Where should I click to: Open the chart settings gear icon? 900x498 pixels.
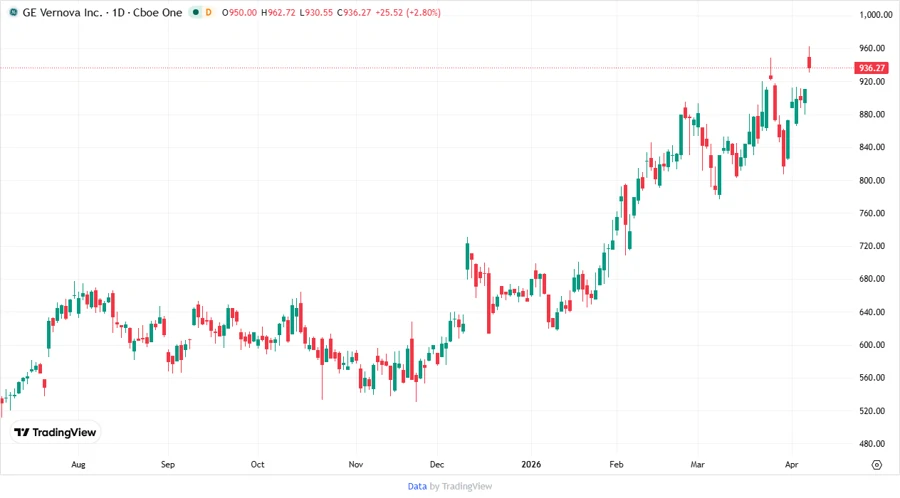[876, 465]
